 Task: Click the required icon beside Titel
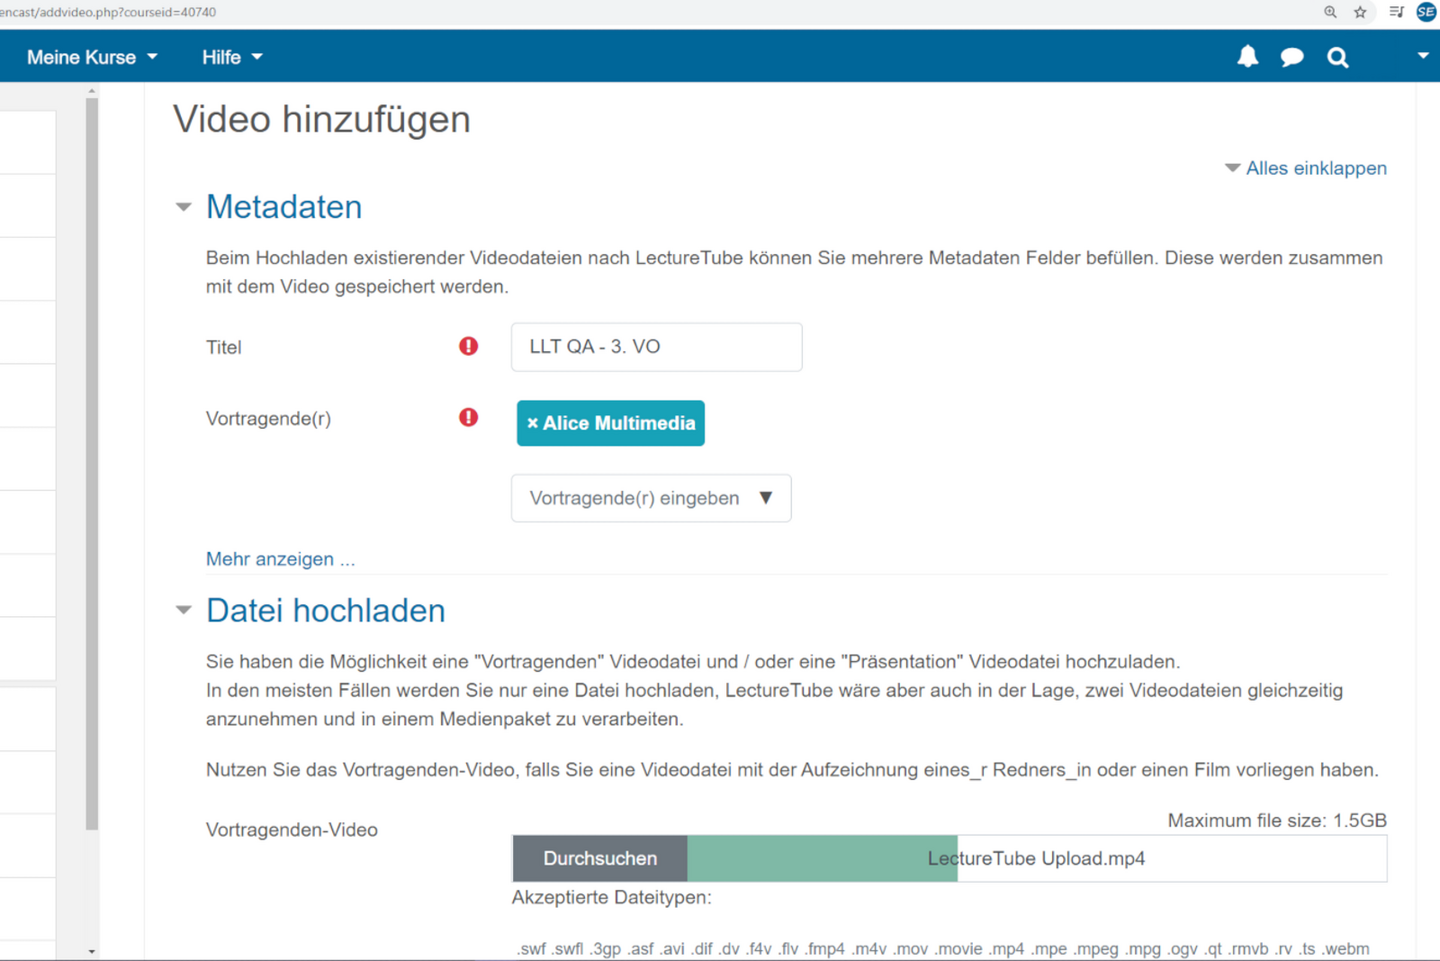[x=468, y=346]
